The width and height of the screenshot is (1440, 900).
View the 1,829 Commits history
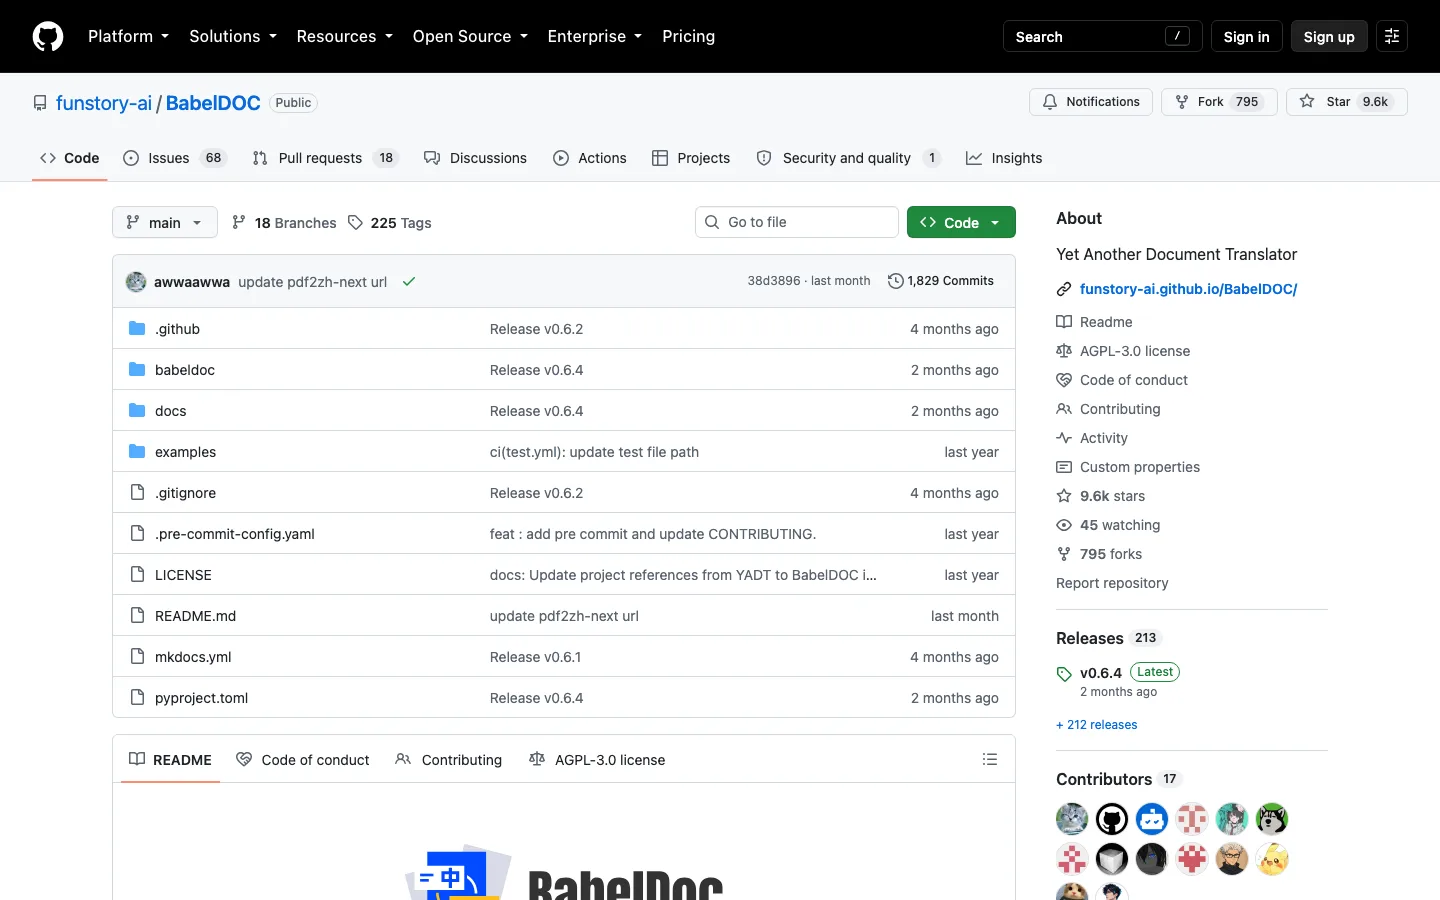pyautogui.click(x=941, y=281)
